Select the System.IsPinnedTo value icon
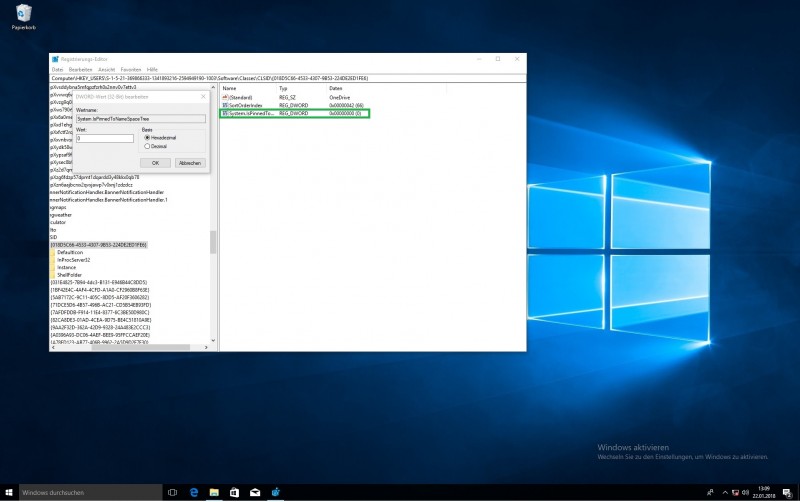 click(x=225, y=113)
